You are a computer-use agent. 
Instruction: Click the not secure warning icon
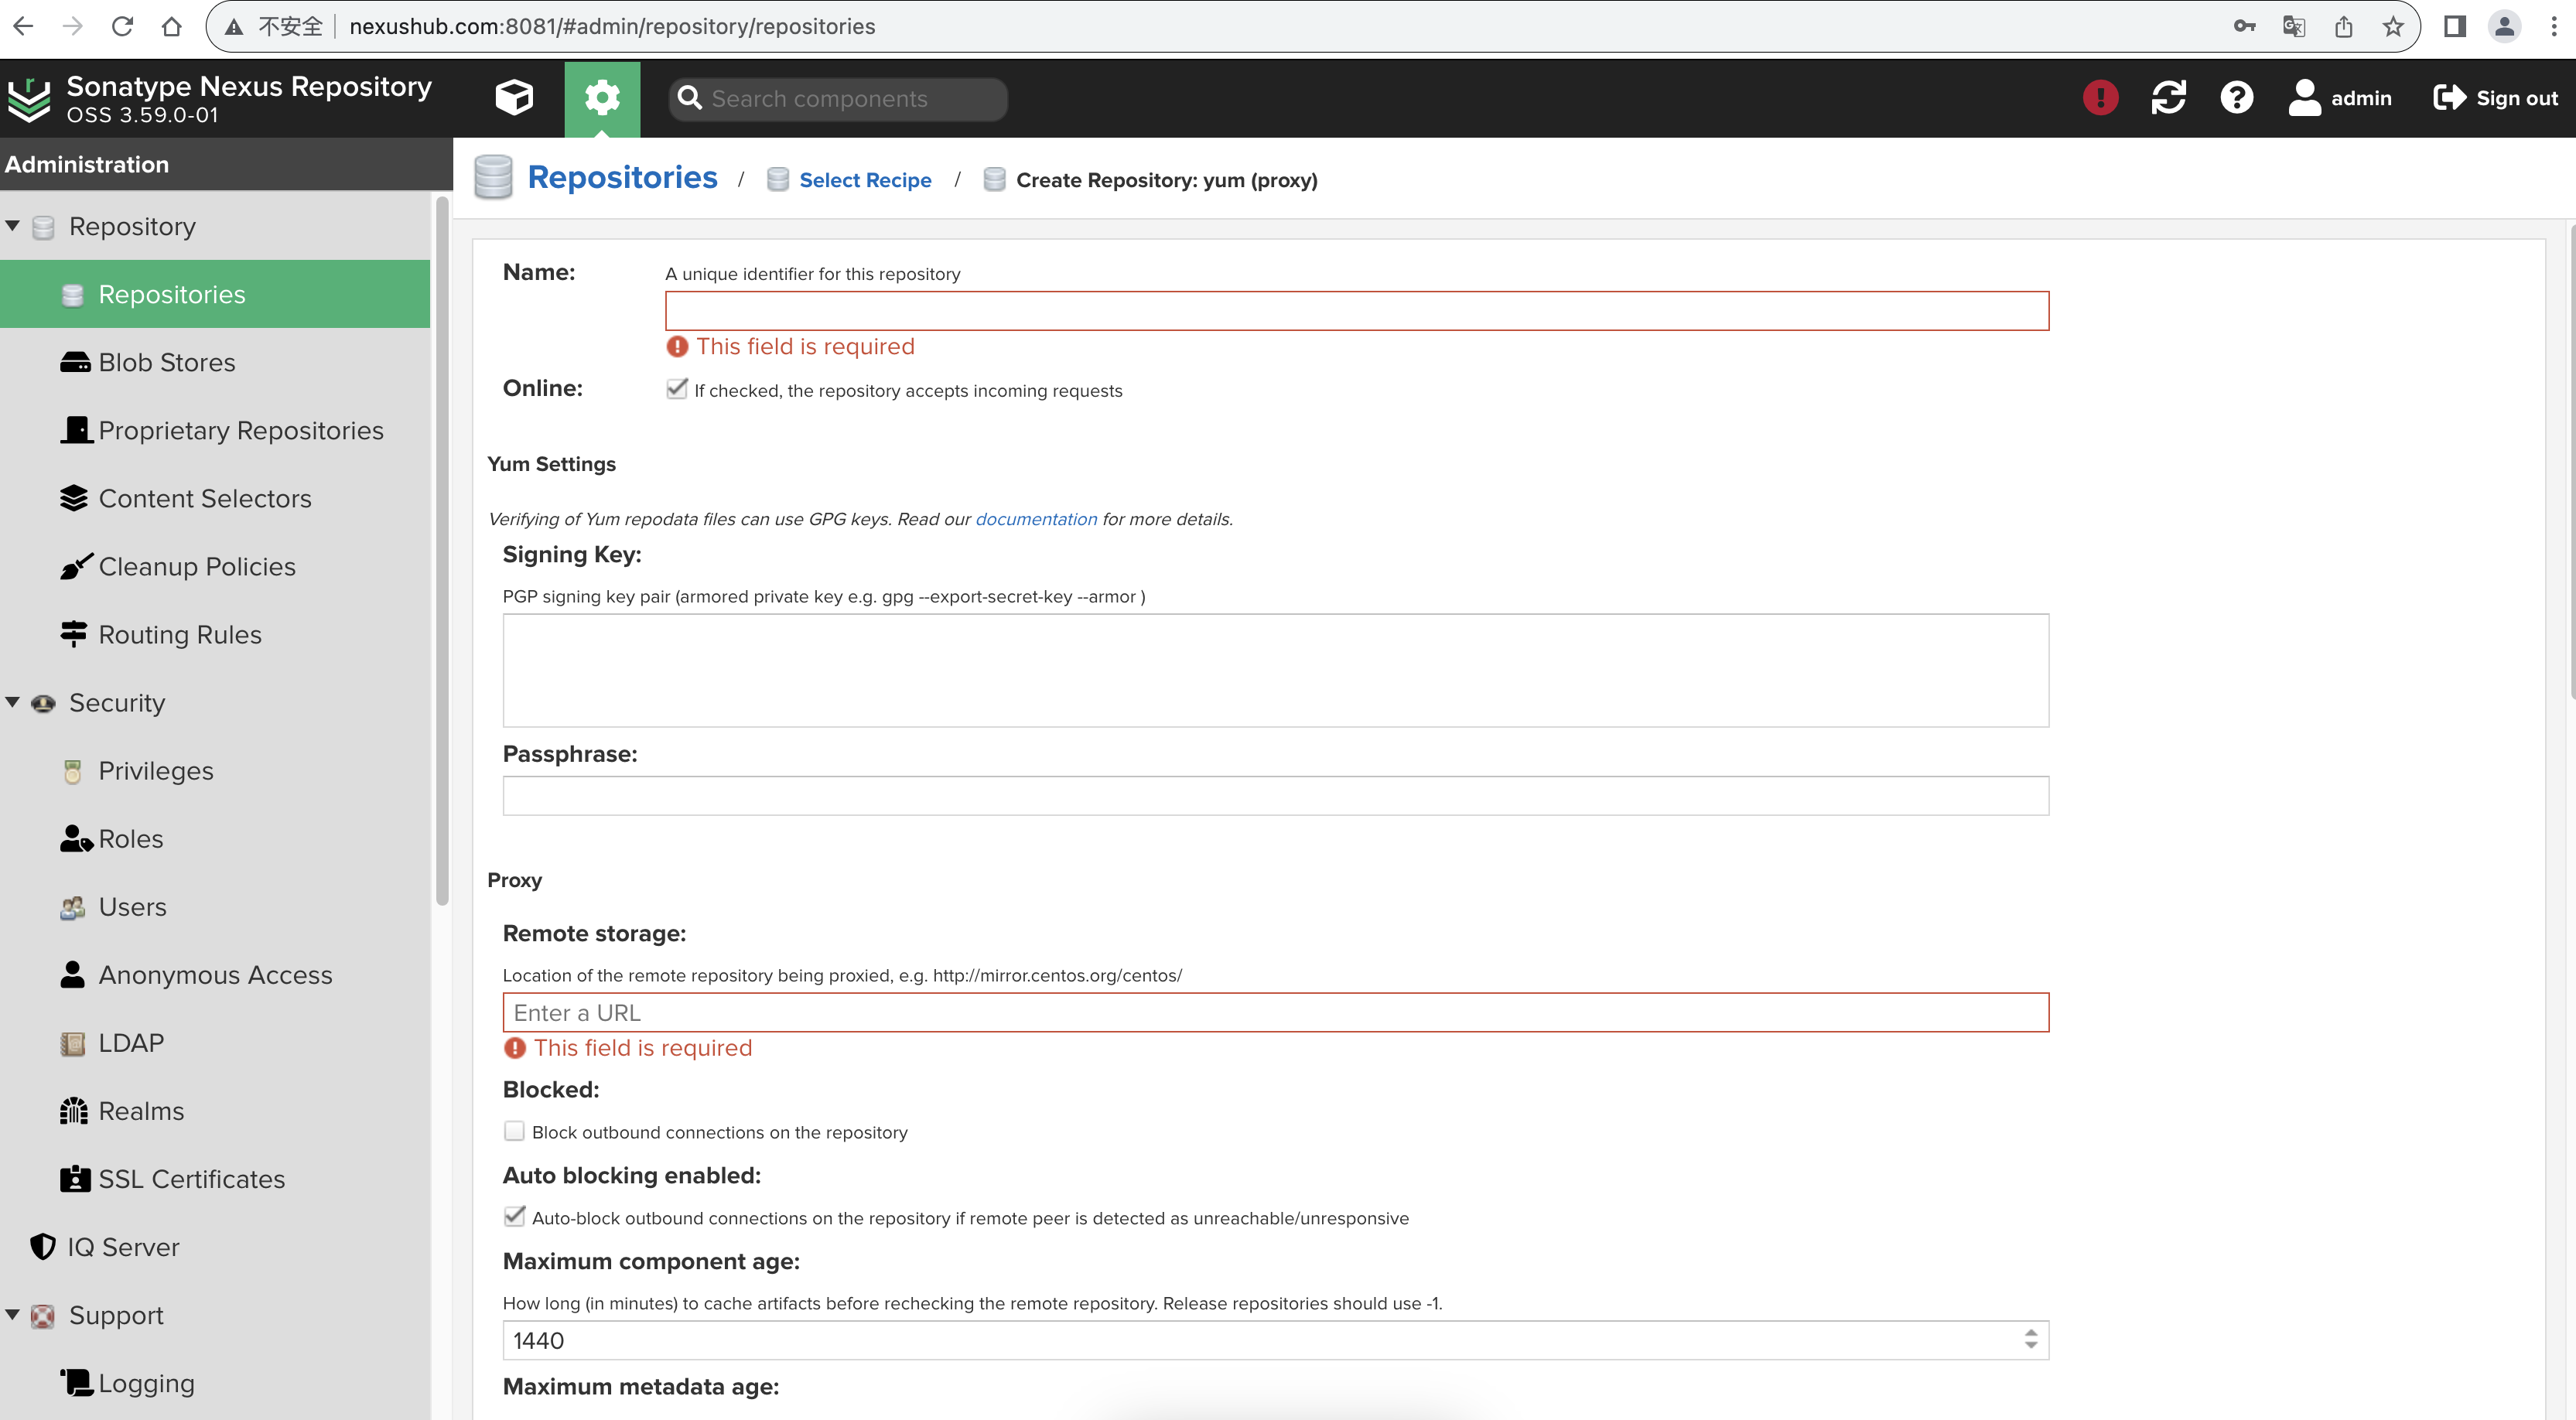(234, 26)
